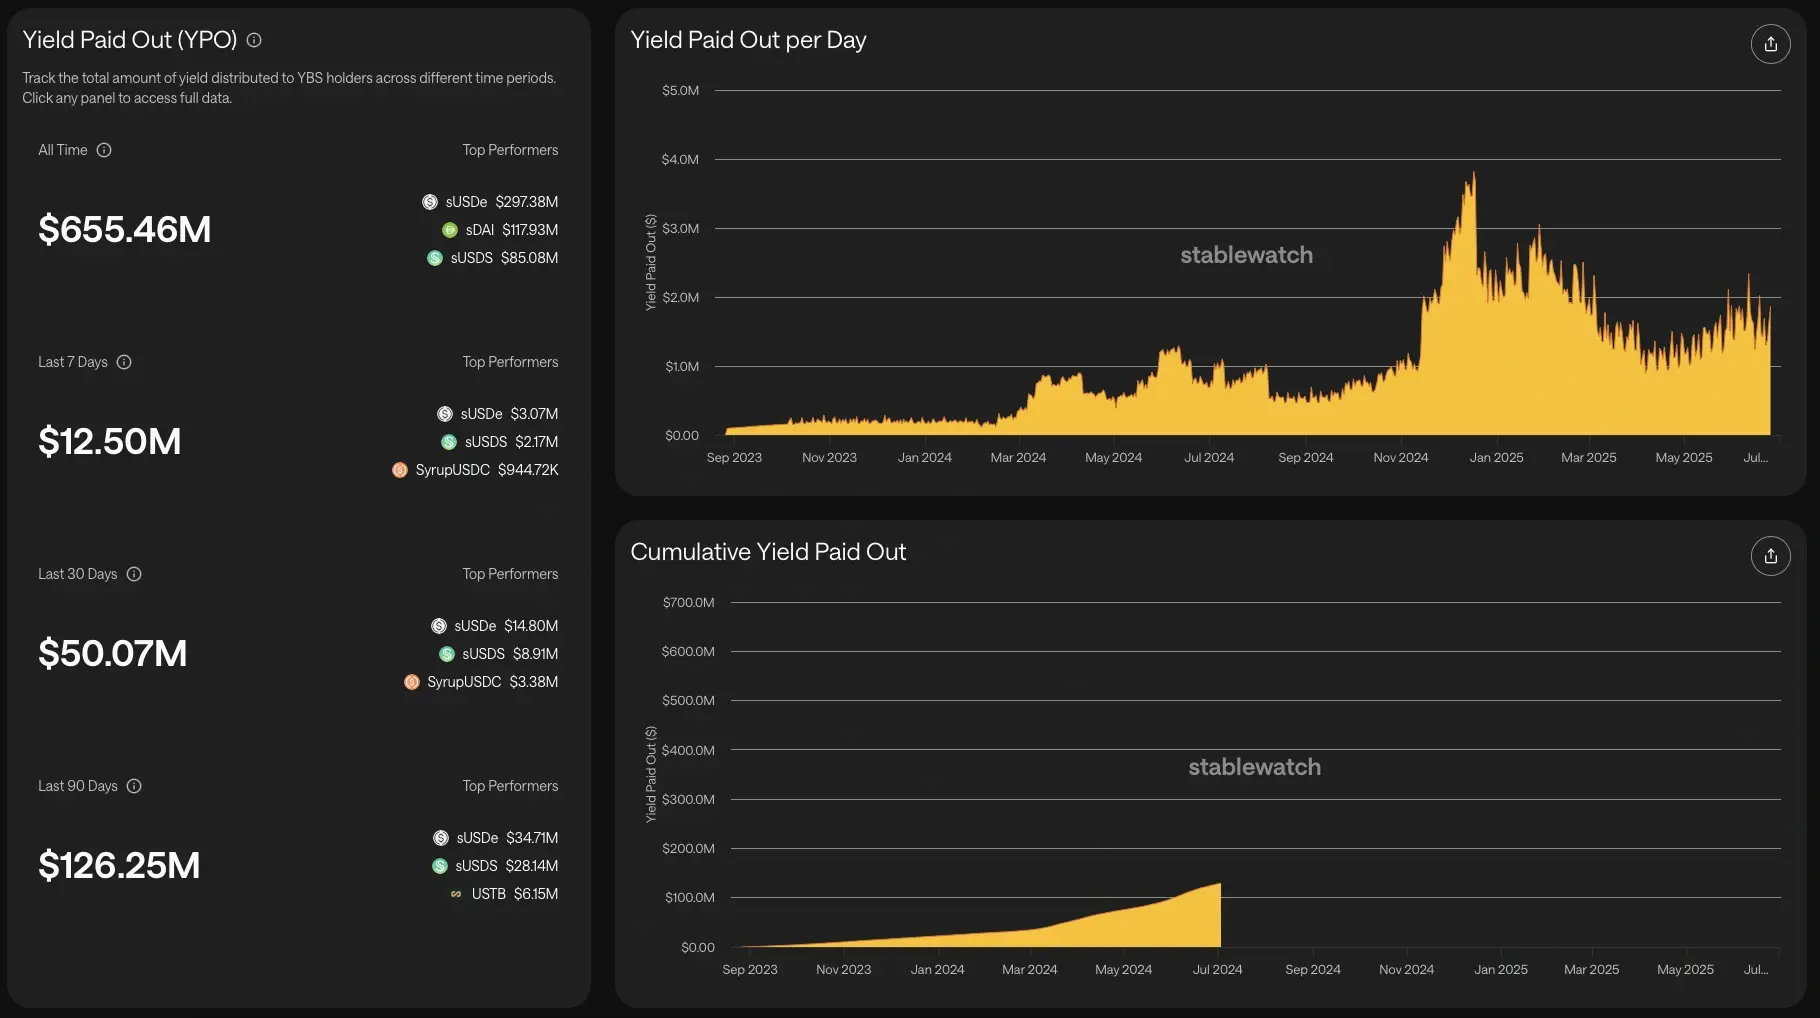The height and width of the screenshot is (1018, 1820).
Task: Click SyrupUSDC token icon in Last 30 Days
Action: click(412, 682)
